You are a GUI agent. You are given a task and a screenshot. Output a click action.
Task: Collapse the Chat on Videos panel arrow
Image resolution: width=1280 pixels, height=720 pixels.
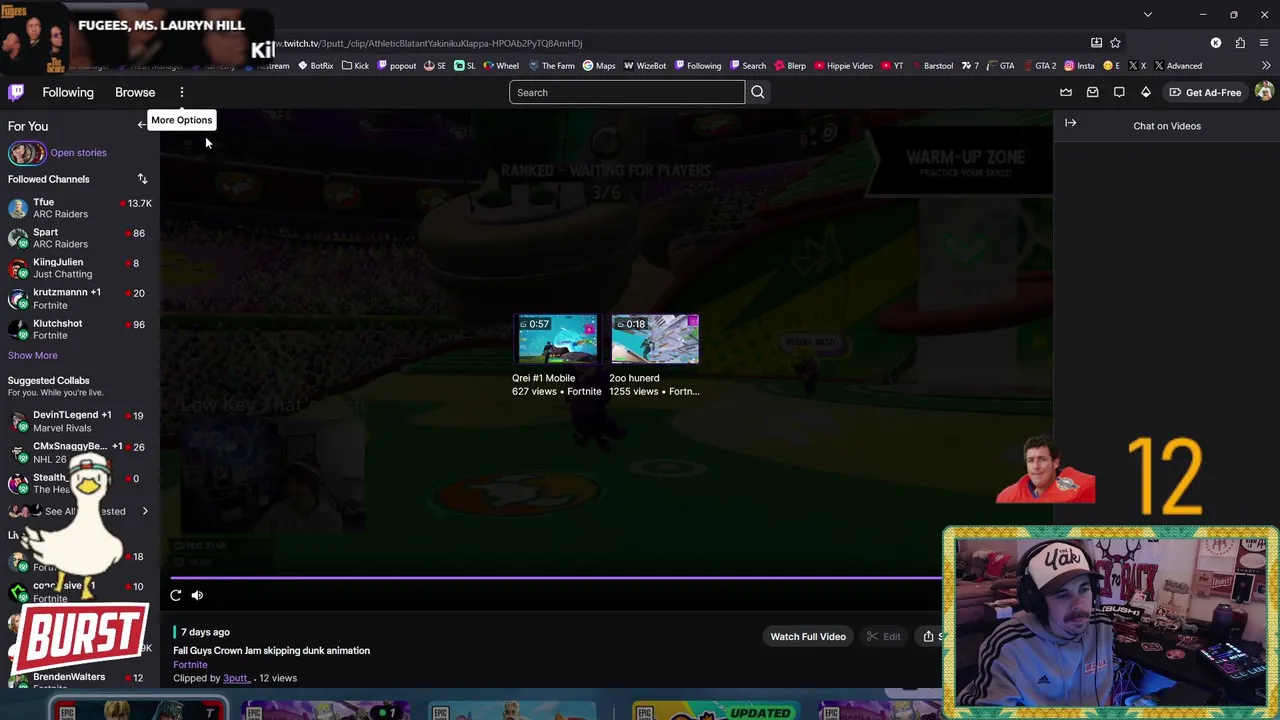(1070, 123)
